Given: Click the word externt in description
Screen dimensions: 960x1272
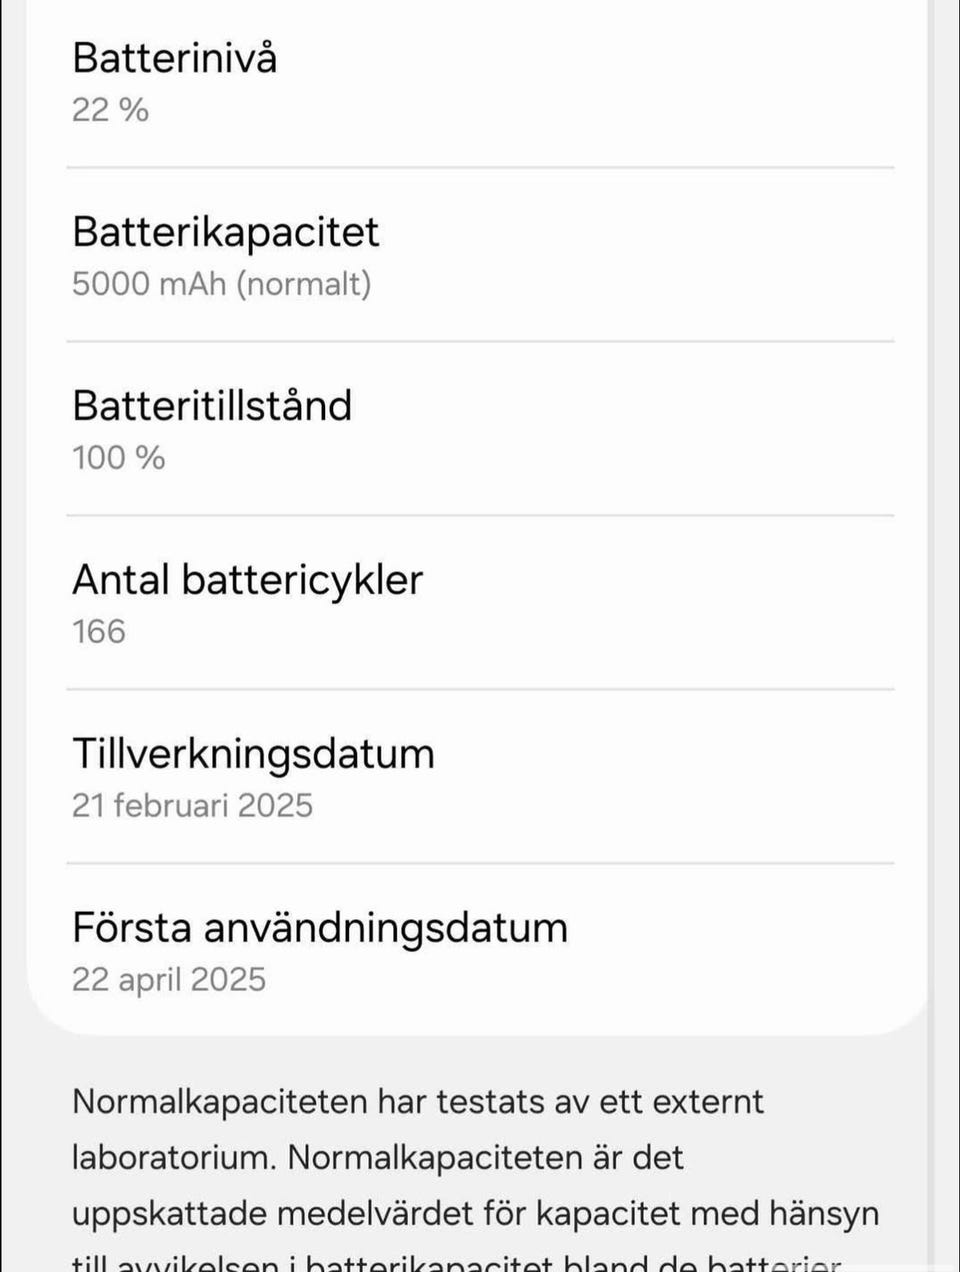Looking at the screenshot, I should click(708, 1102).
